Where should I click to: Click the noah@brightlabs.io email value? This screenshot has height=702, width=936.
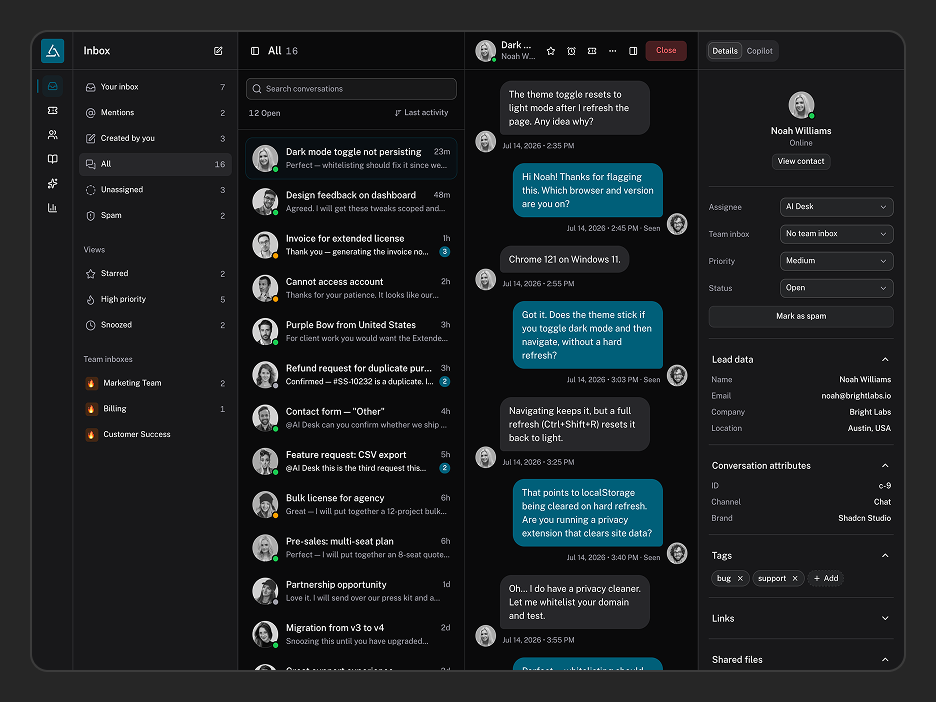856,396
